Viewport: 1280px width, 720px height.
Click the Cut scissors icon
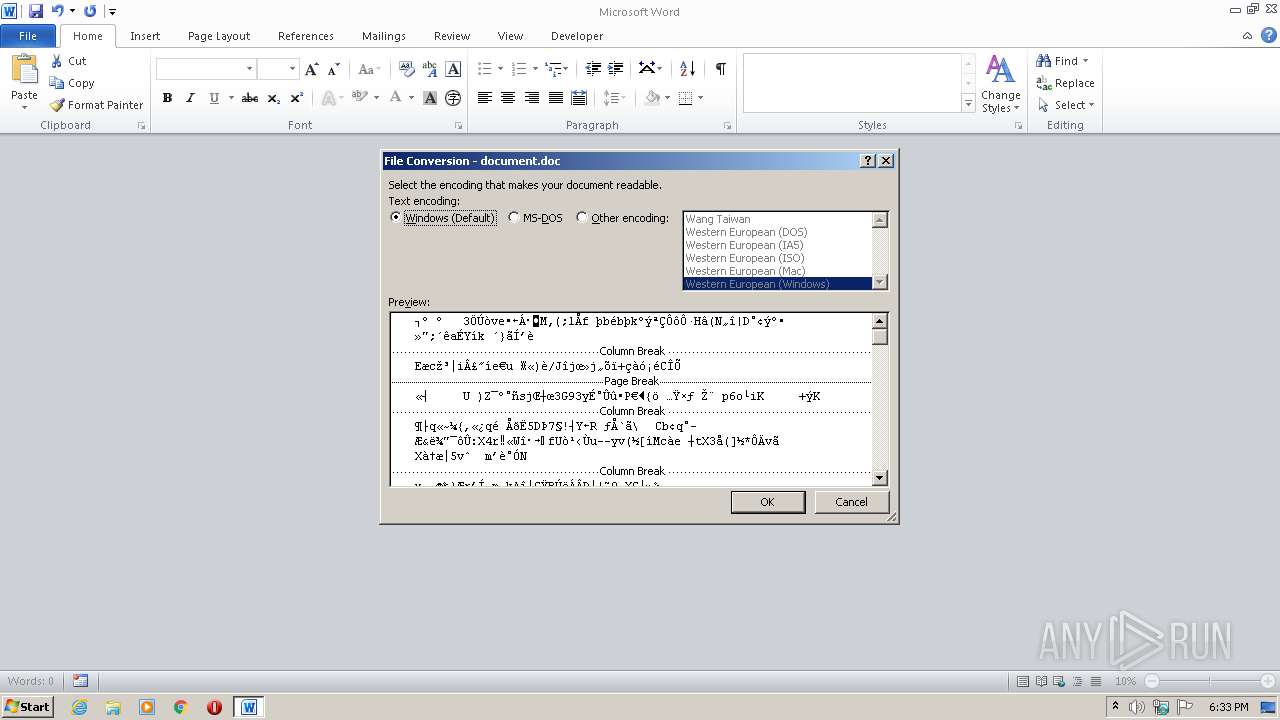[x=57, y=61]
